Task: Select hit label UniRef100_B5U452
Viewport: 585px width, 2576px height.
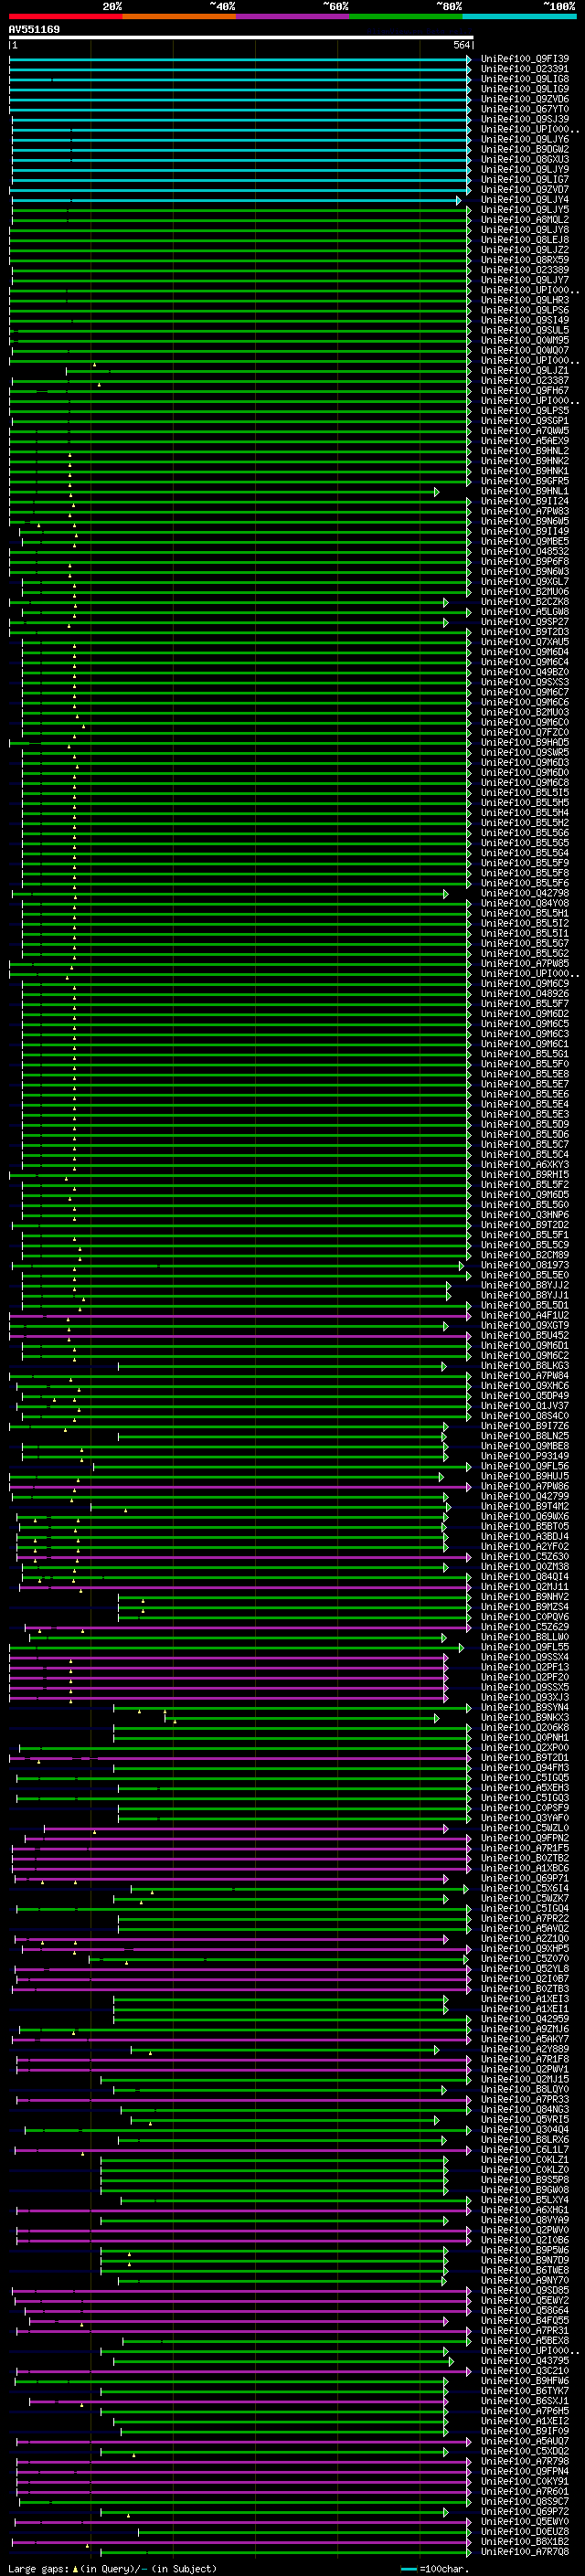Action: [x=525, y=1336]
